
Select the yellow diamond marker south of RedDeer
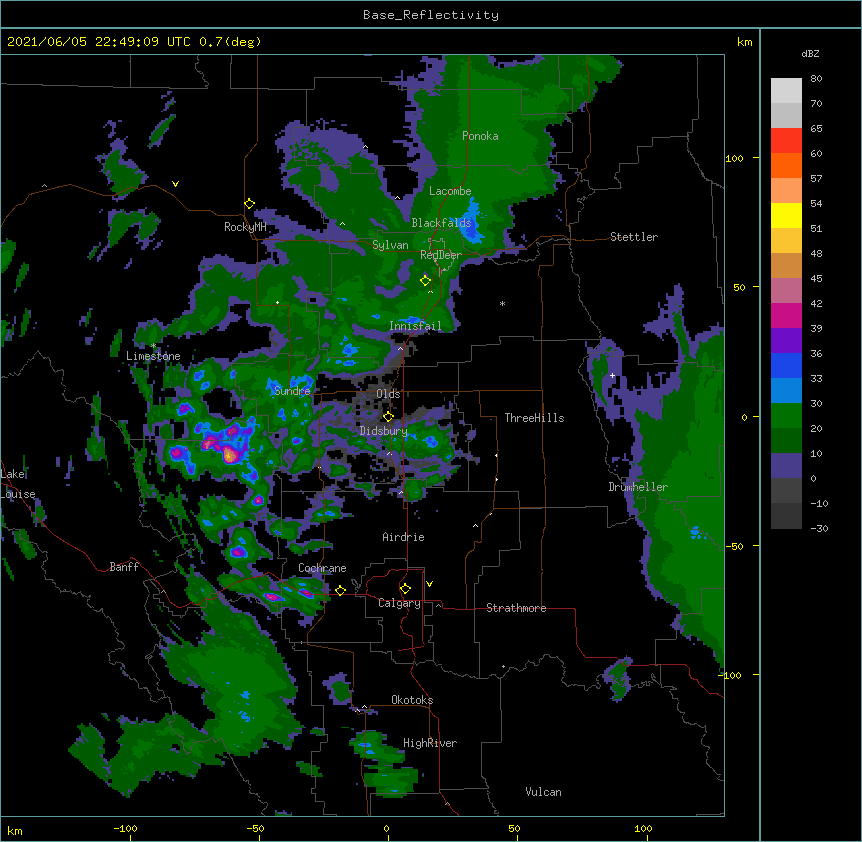click(425, 281)
